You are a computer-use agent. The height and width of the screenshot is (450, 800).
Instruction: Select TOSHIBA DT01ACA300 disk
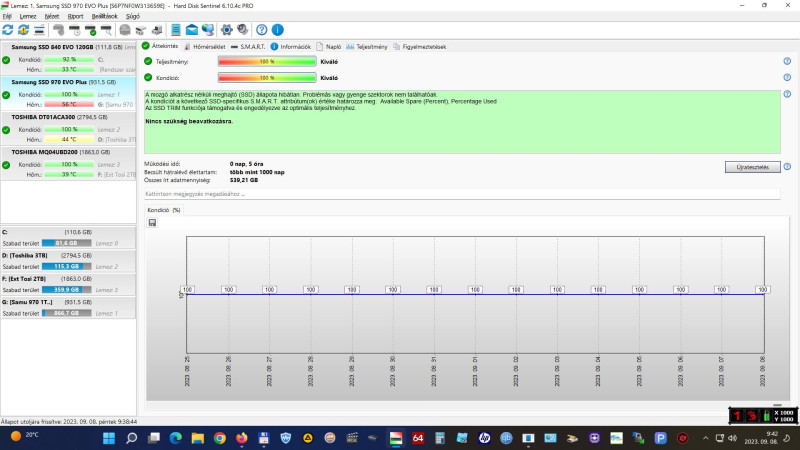(68, 129)
